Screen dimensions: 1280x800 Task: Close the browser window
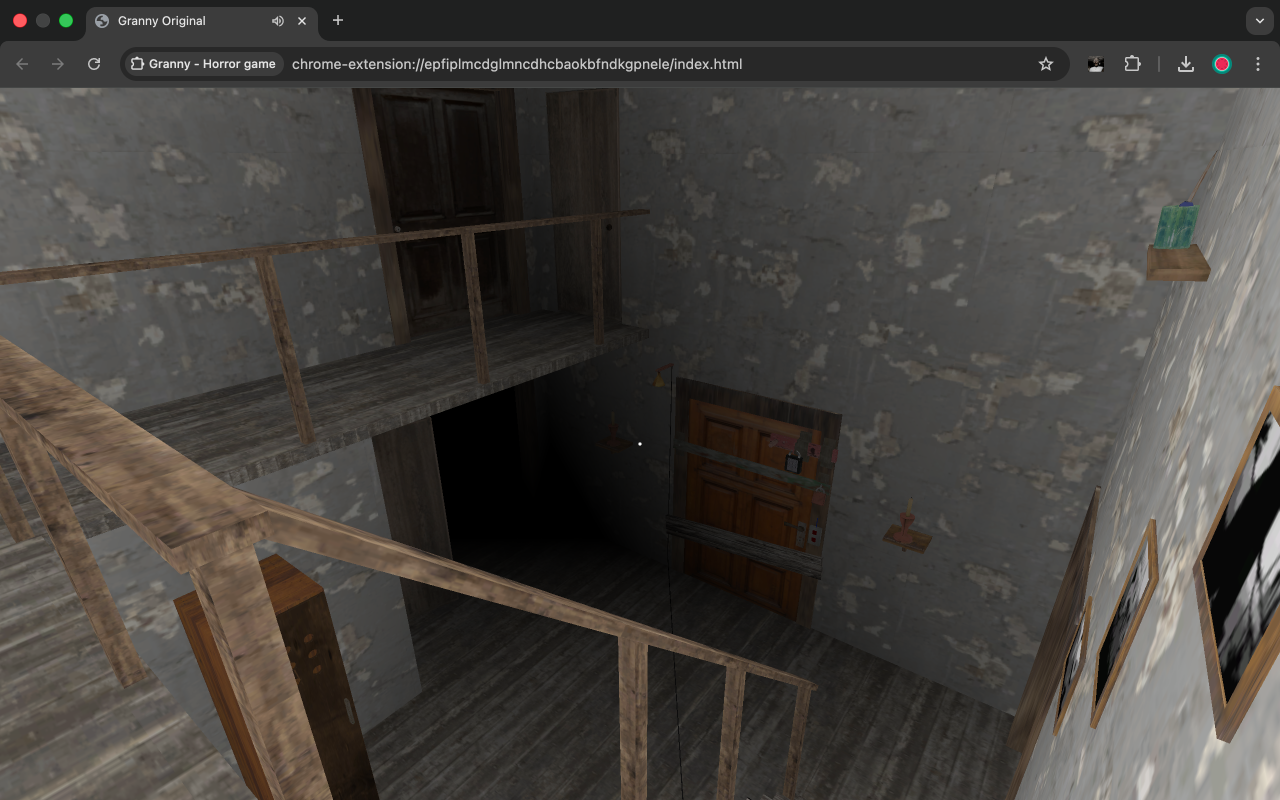(20, 21)
